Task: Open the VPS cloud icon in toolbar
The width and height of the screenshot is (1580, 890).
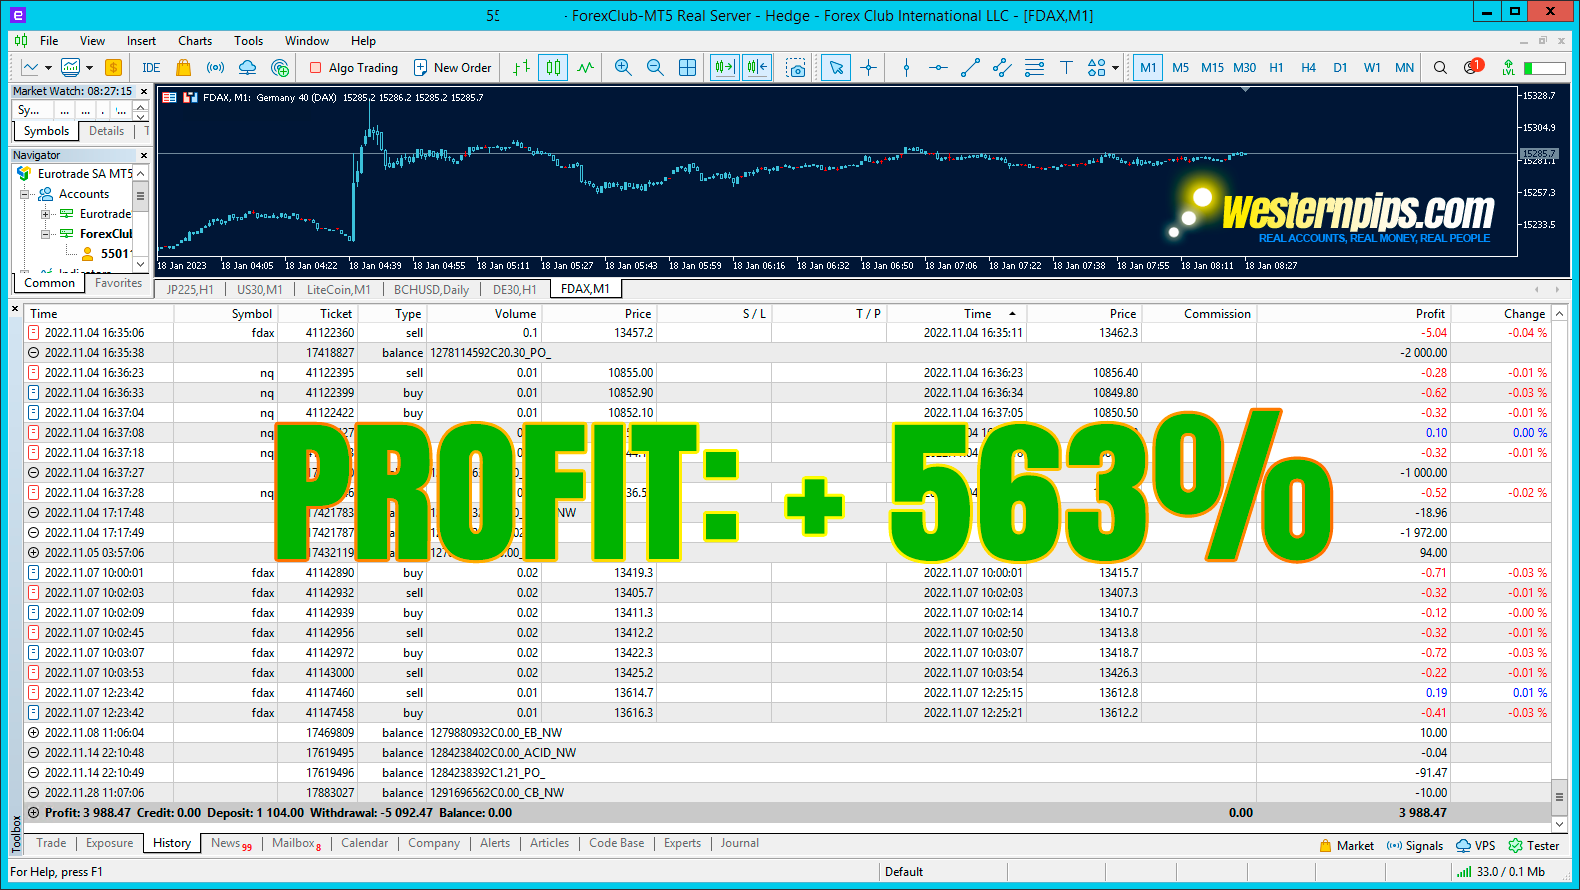Action: [247, 68]
